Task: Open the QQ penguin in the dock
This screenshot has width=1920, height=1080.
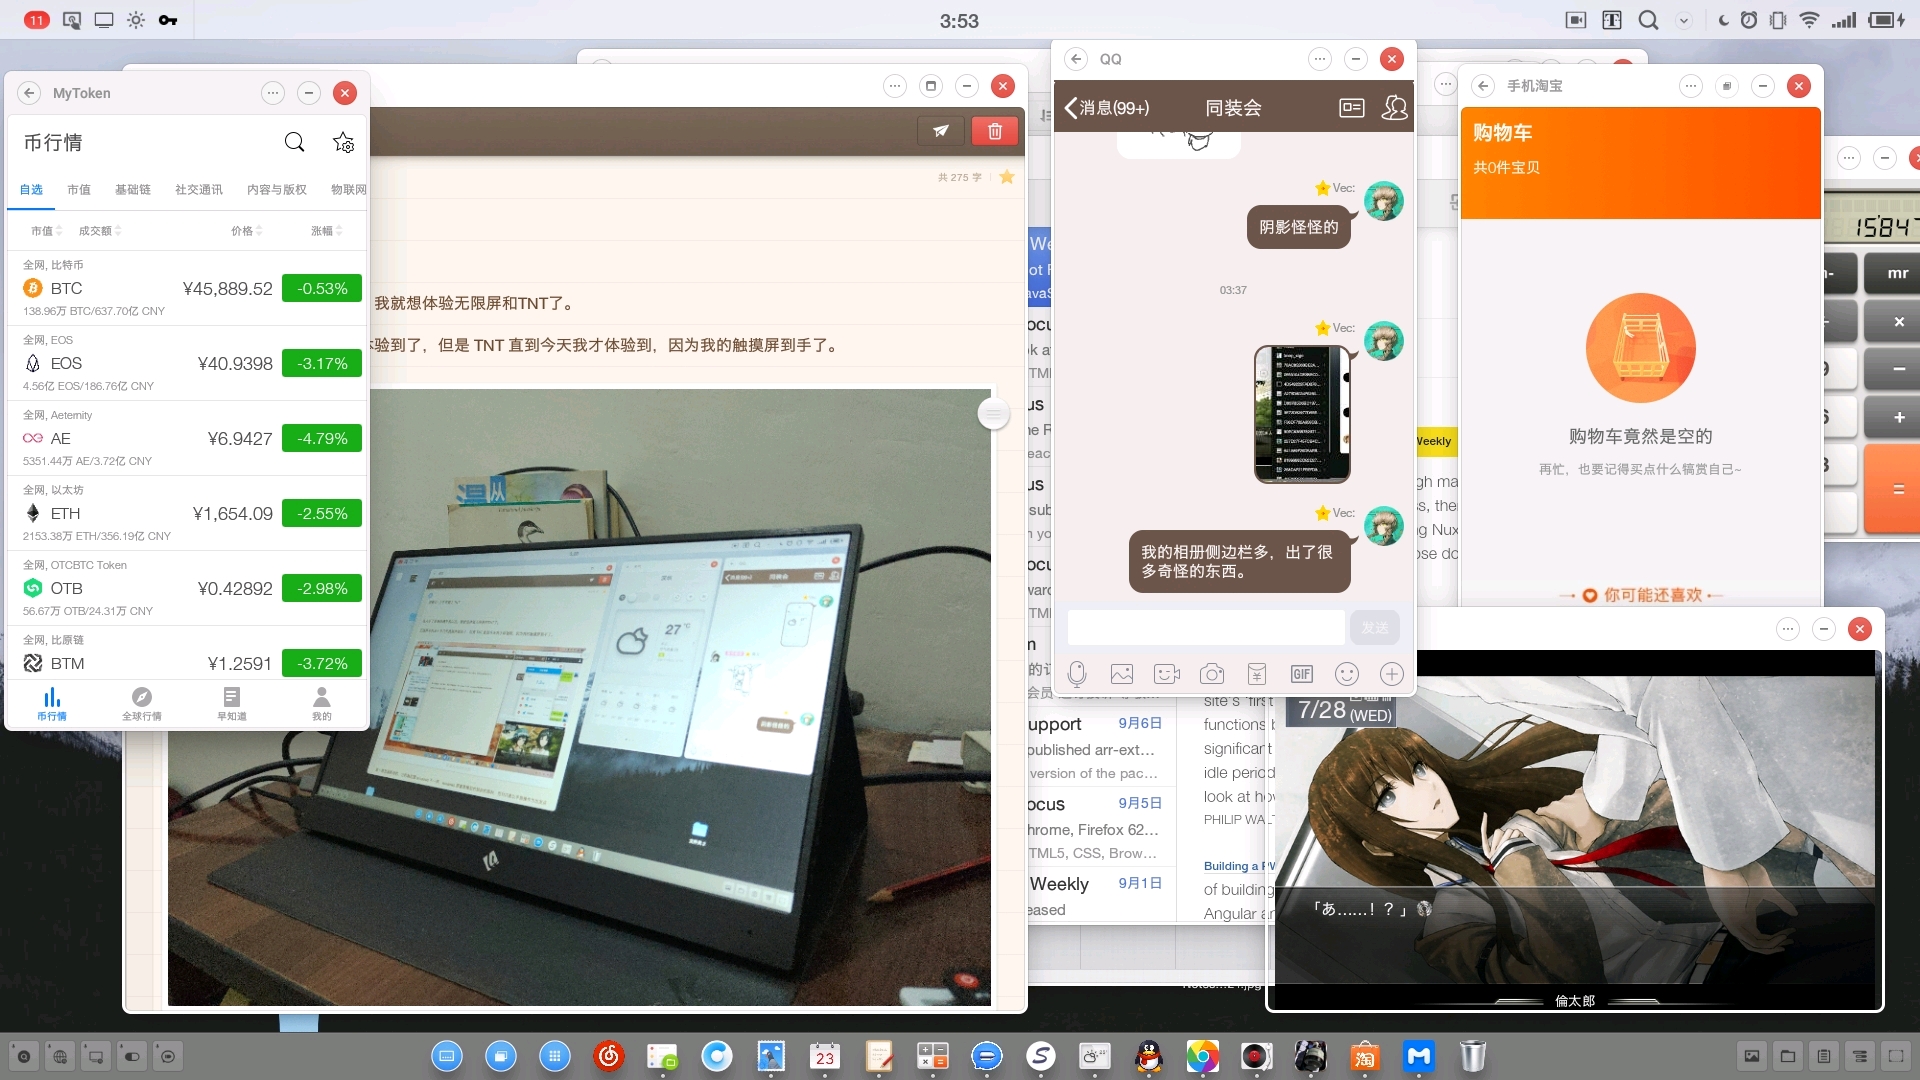Action: pyautogui.click(x=1149, y=1056)
